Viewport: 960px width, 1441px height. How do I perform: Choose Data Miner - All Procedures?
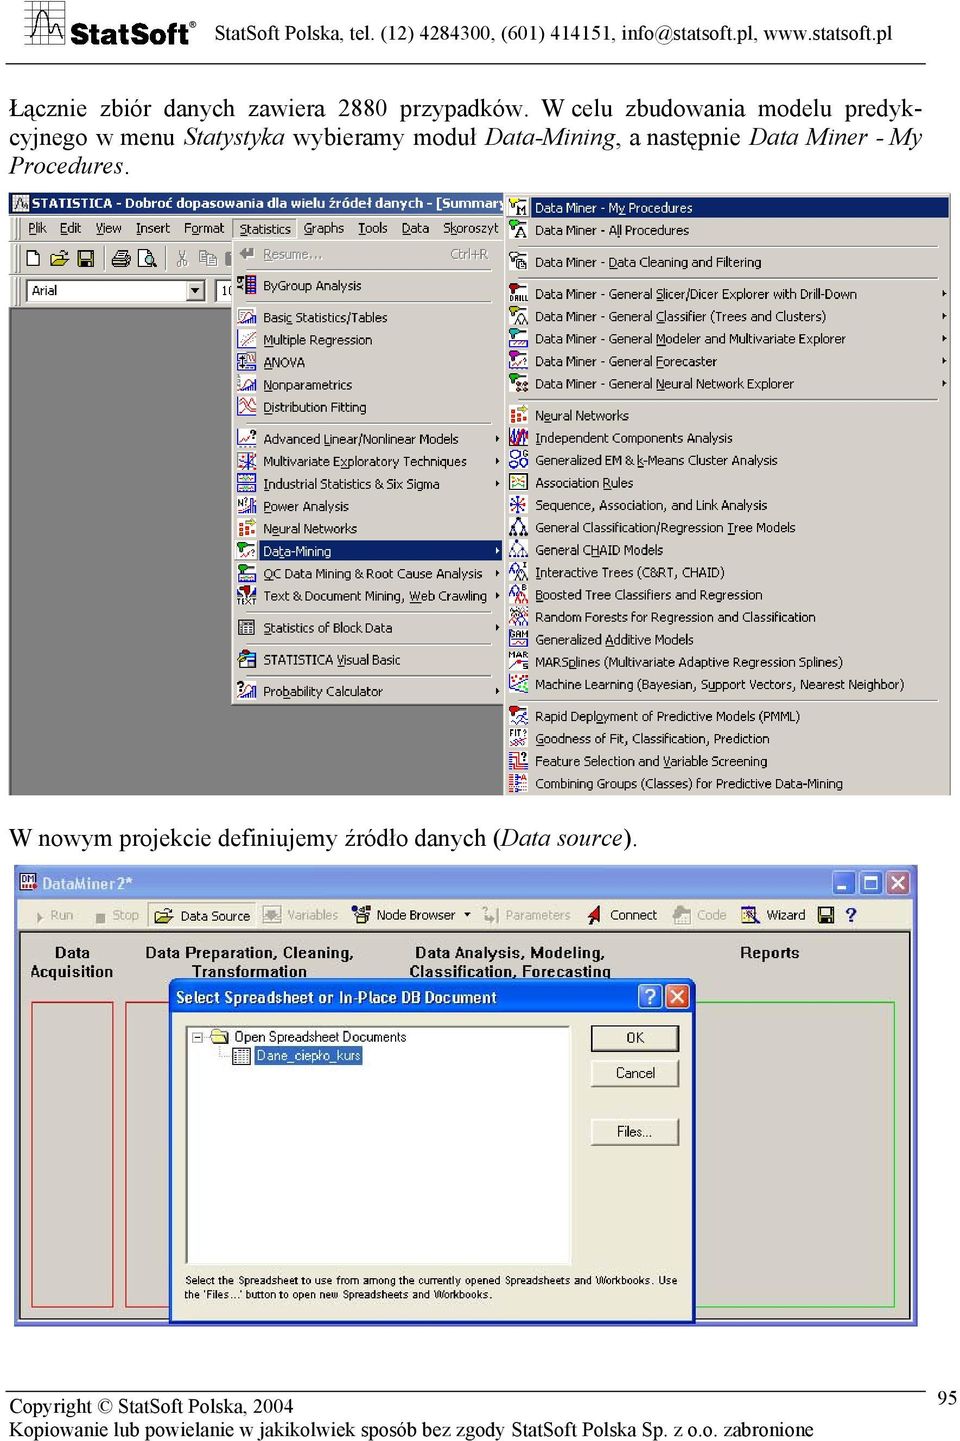[x=727, y=229]
